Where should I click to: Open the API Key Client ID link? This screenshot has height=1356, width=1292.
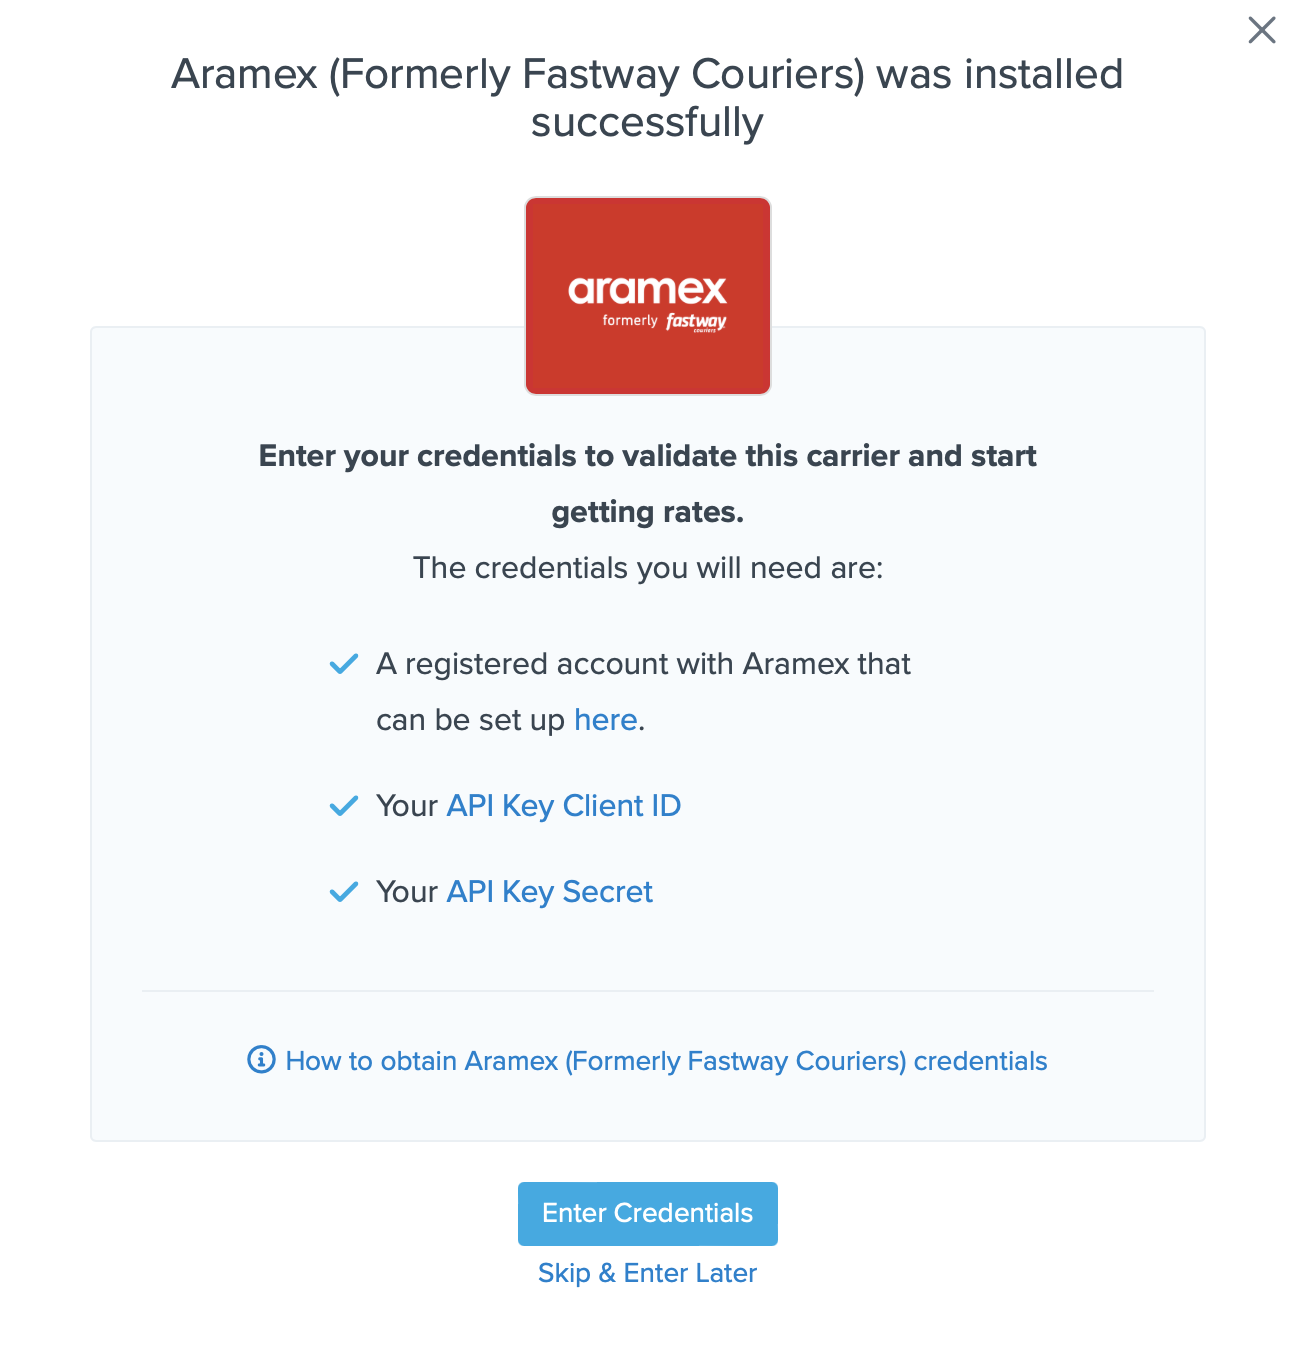point(563,806)
